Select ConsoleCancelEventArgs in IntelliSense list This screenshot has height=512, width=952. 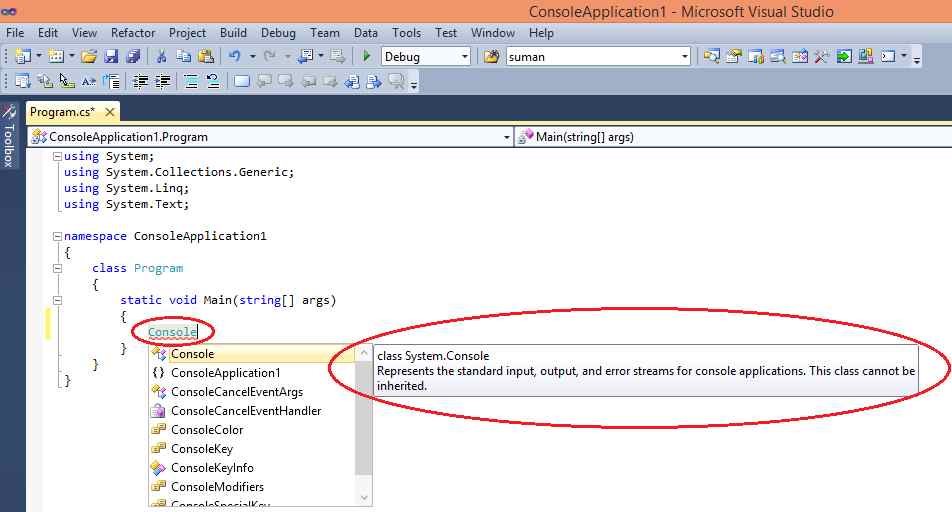point(252,392)
